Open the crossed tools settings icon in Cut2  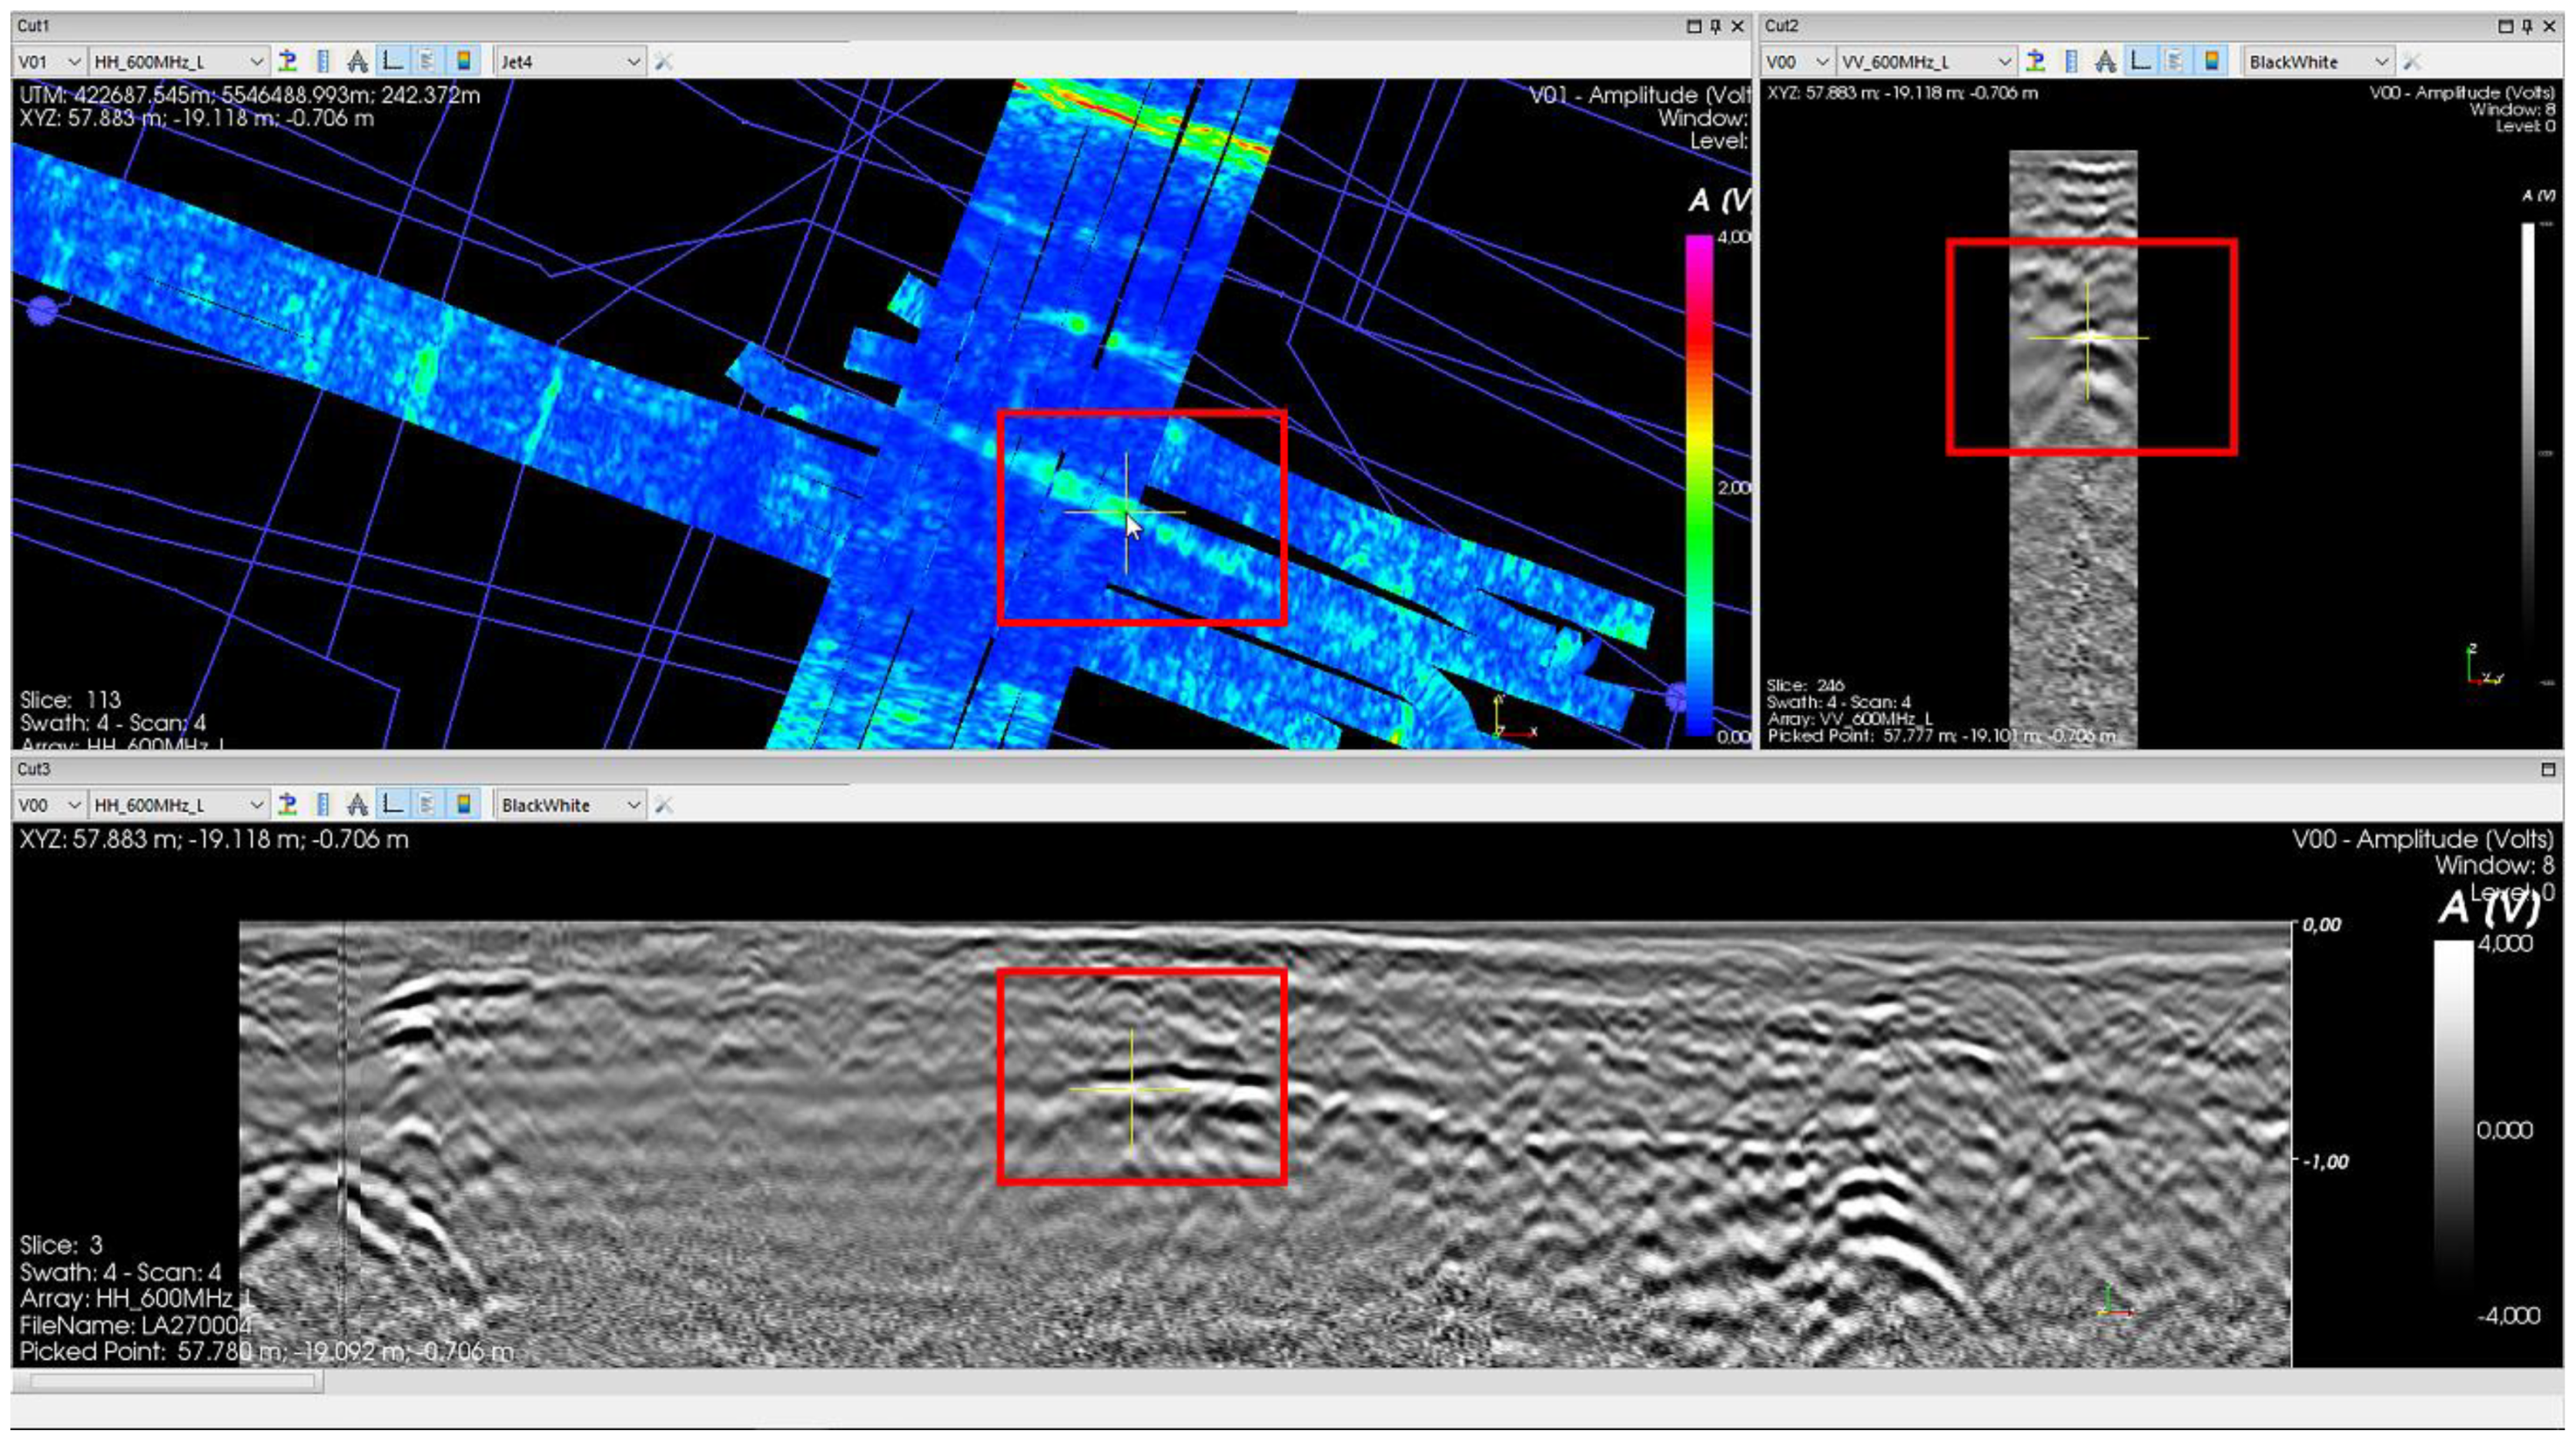click(2412, 62)
